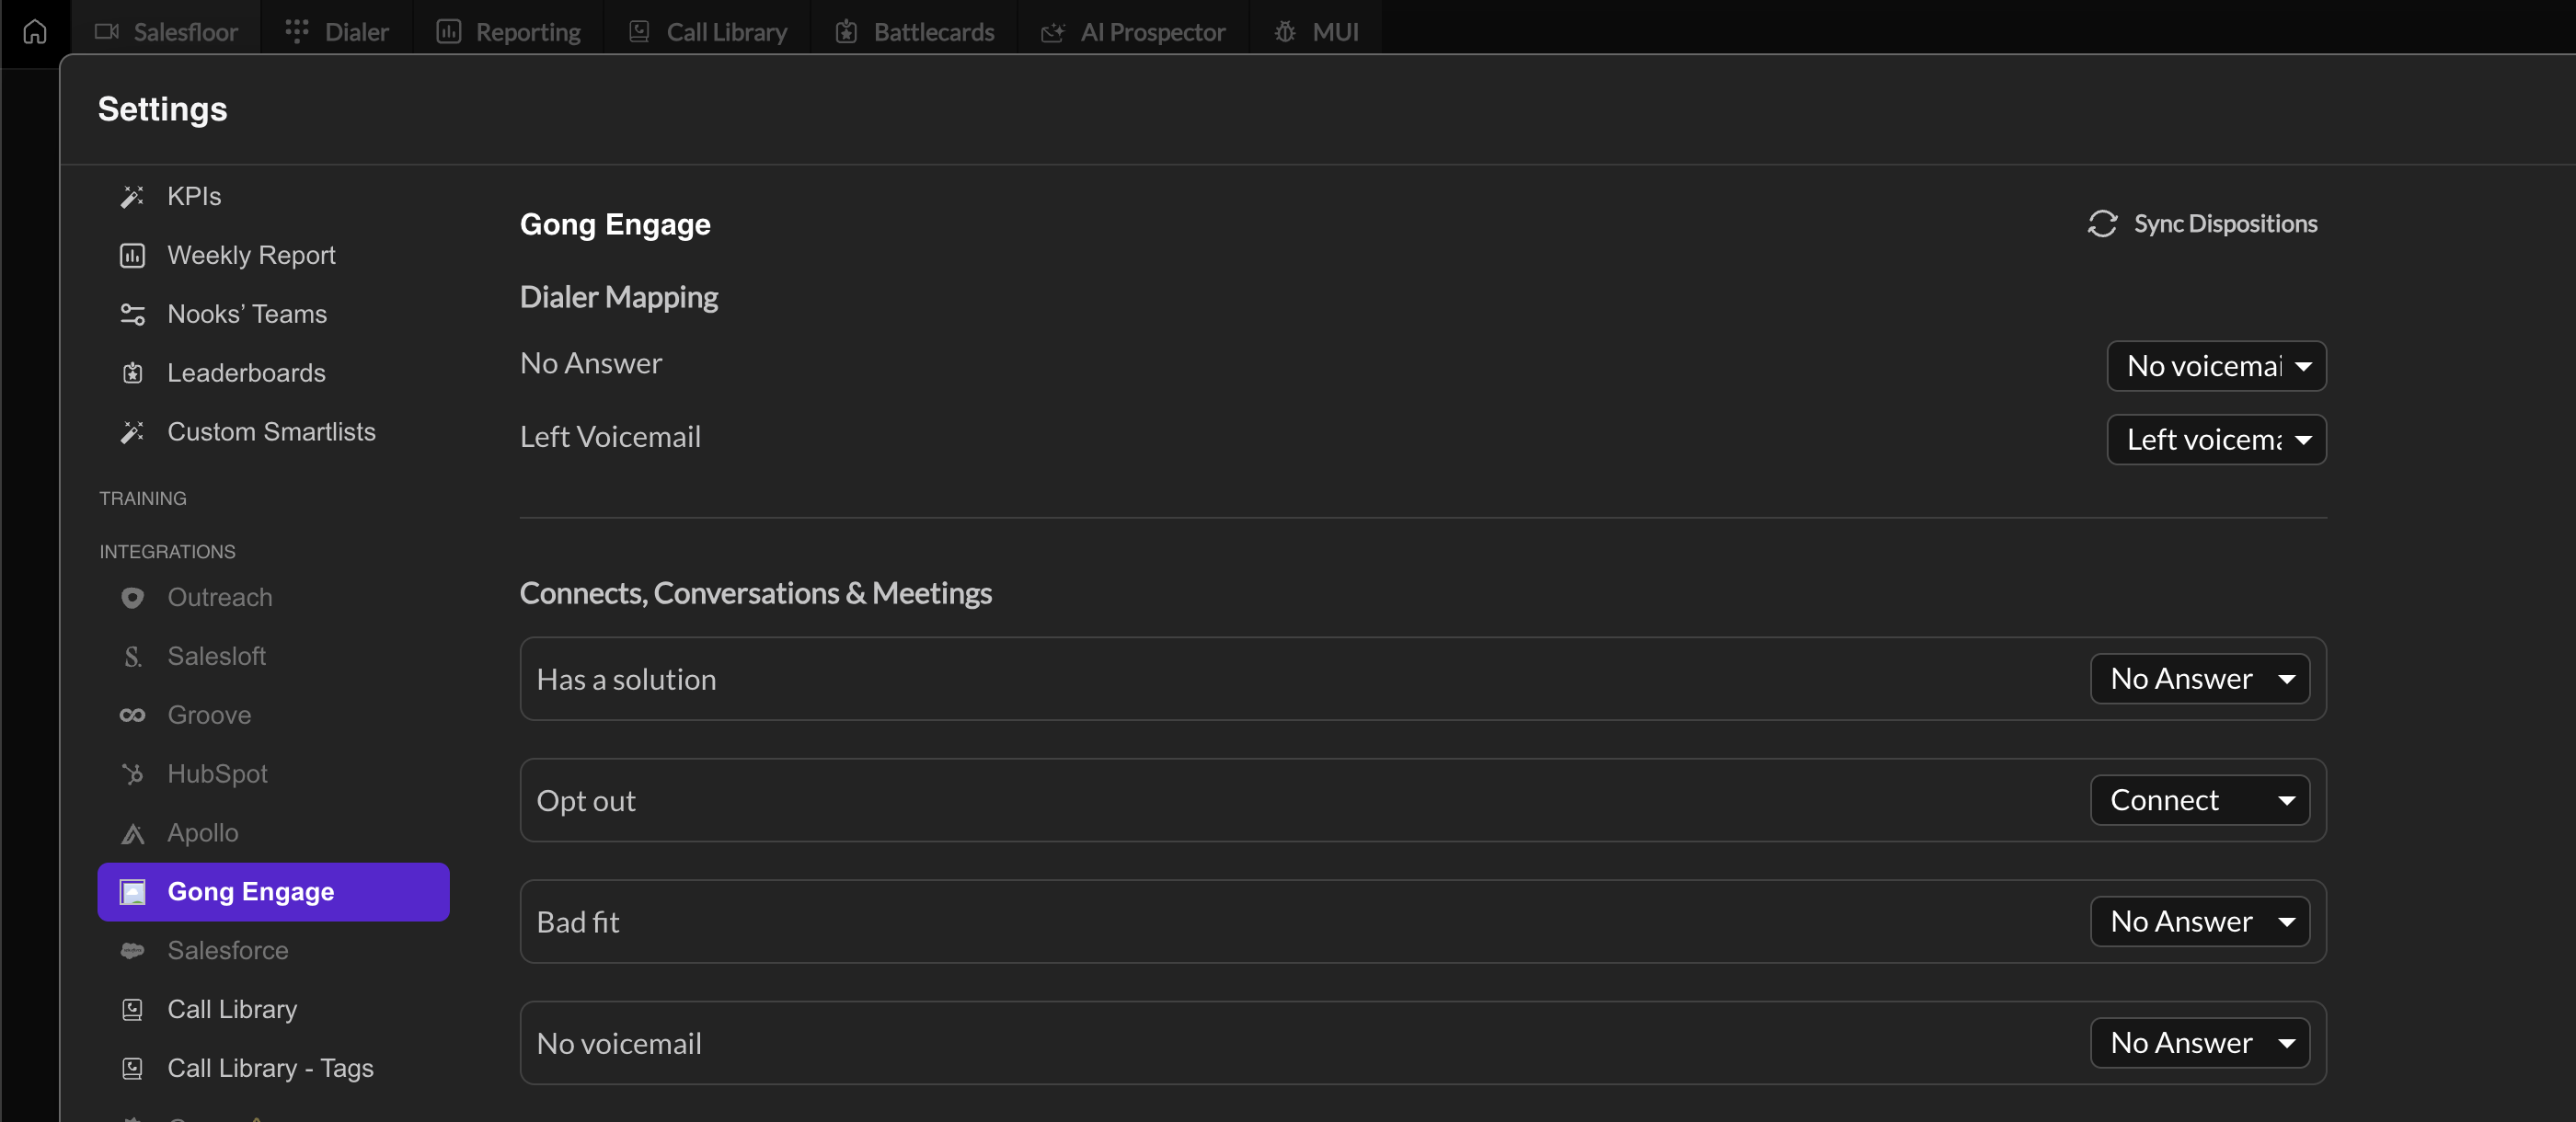Switch to the Salesfloor tab
2576x1122 pixels.
tap(166, 32)
